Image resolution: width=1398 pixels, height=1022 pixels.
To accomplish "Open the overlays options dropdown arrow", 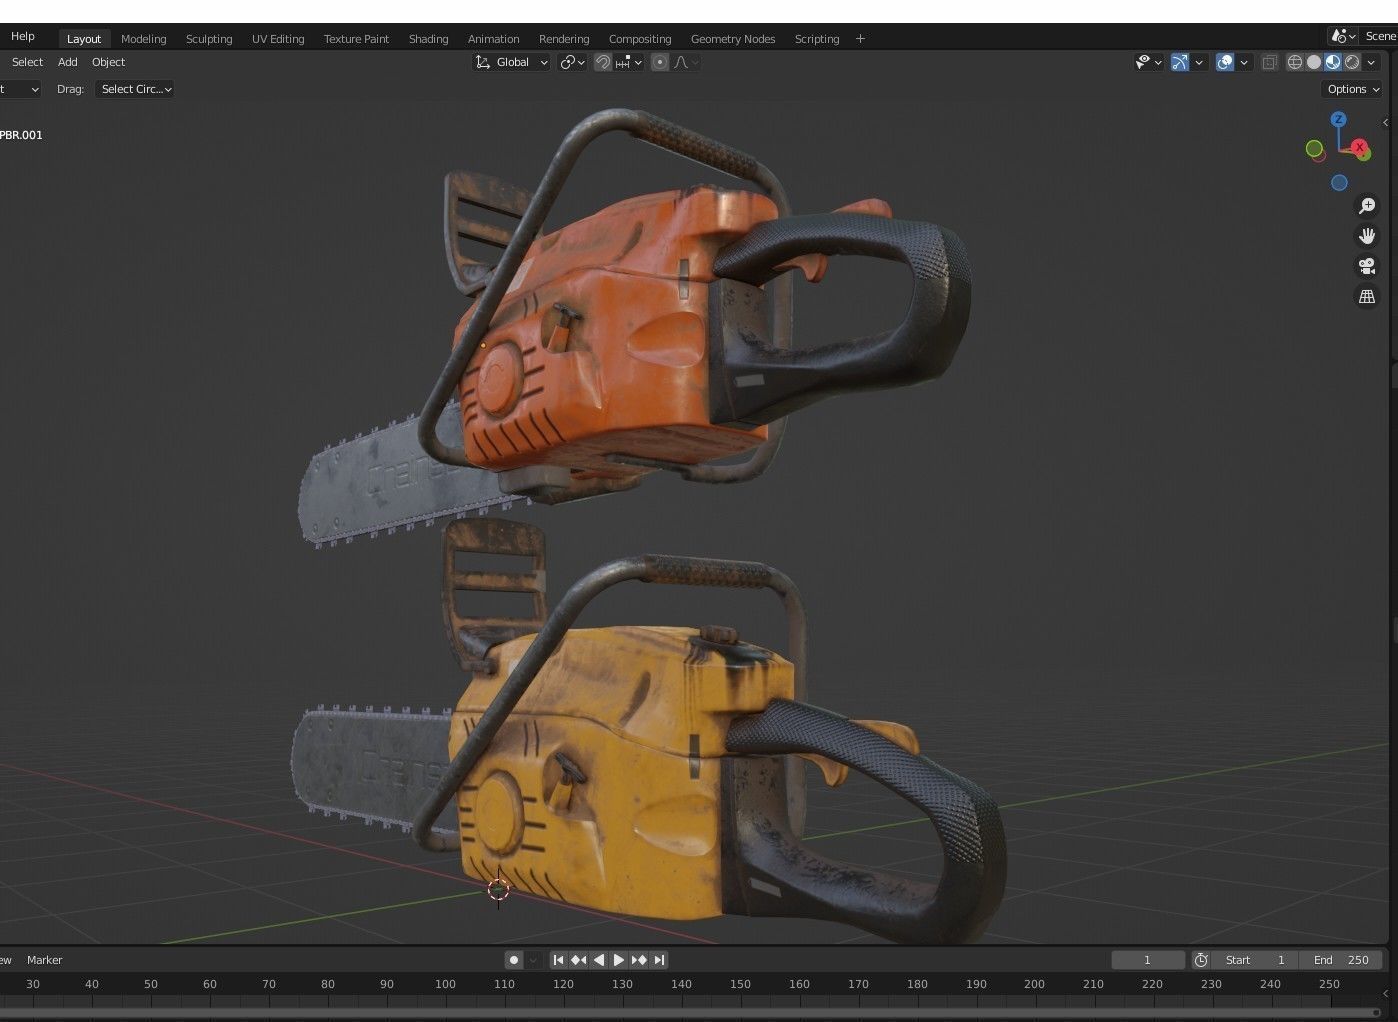I will 1244,62.
